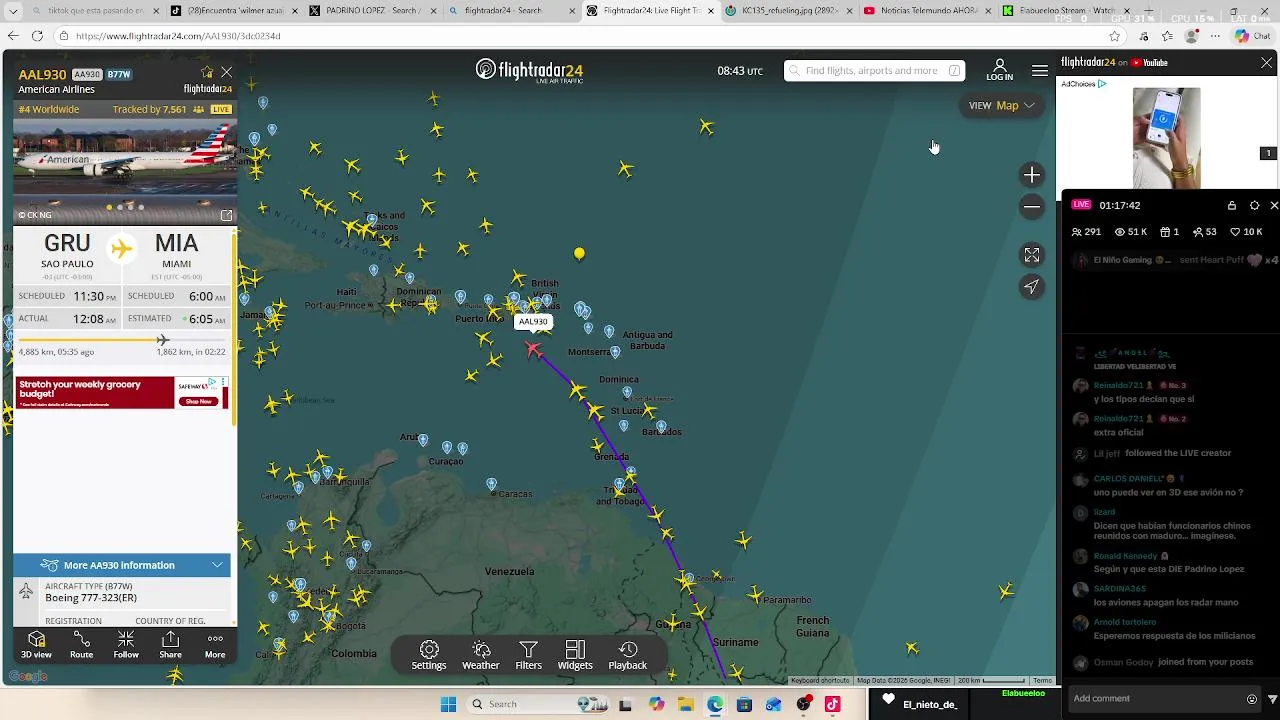Open map Settings
Image resolution: width=1280 pixels, height=720 pixels.
coord(429,656)
